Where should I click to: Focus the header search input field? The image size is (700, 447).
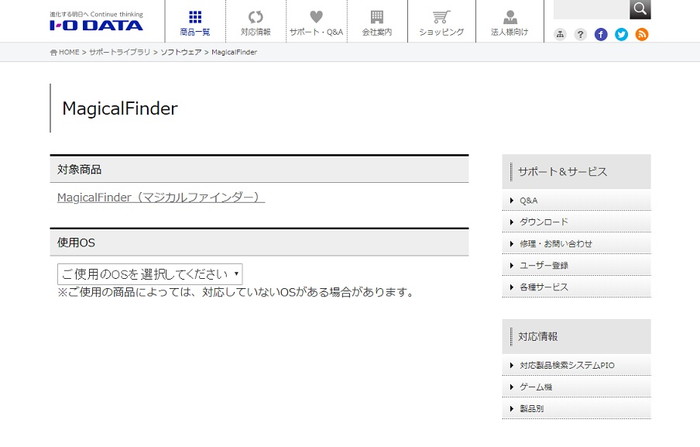(x=592, y=9)
